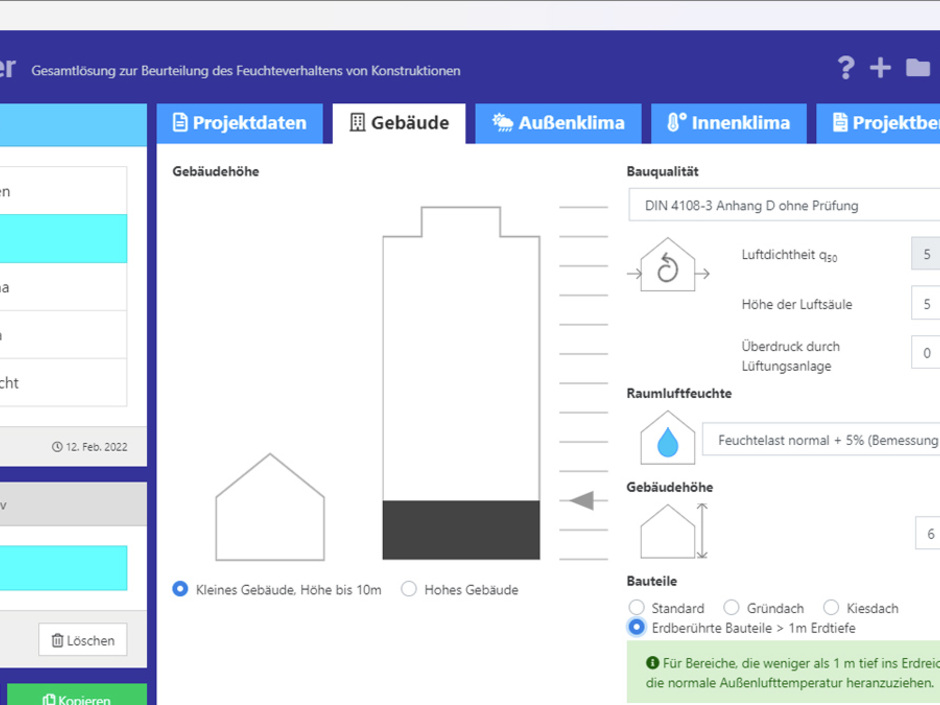This screenshot has width=940, height=705.
Task: Click the plus icon in header
Action: coord(880,68)
